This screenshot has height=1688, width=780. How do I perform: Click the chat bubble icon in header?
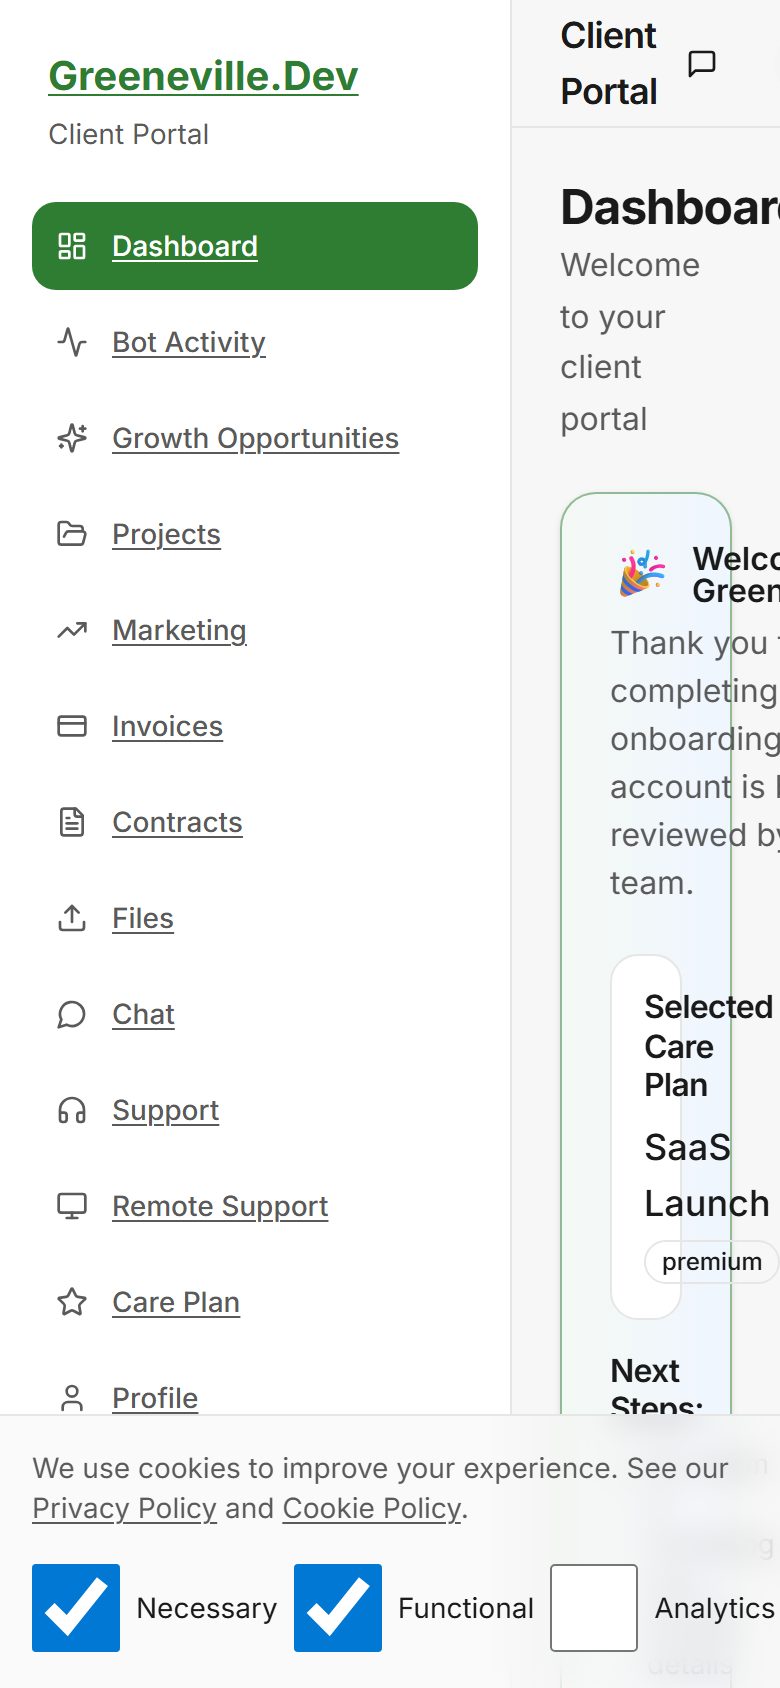coord(702,64)
